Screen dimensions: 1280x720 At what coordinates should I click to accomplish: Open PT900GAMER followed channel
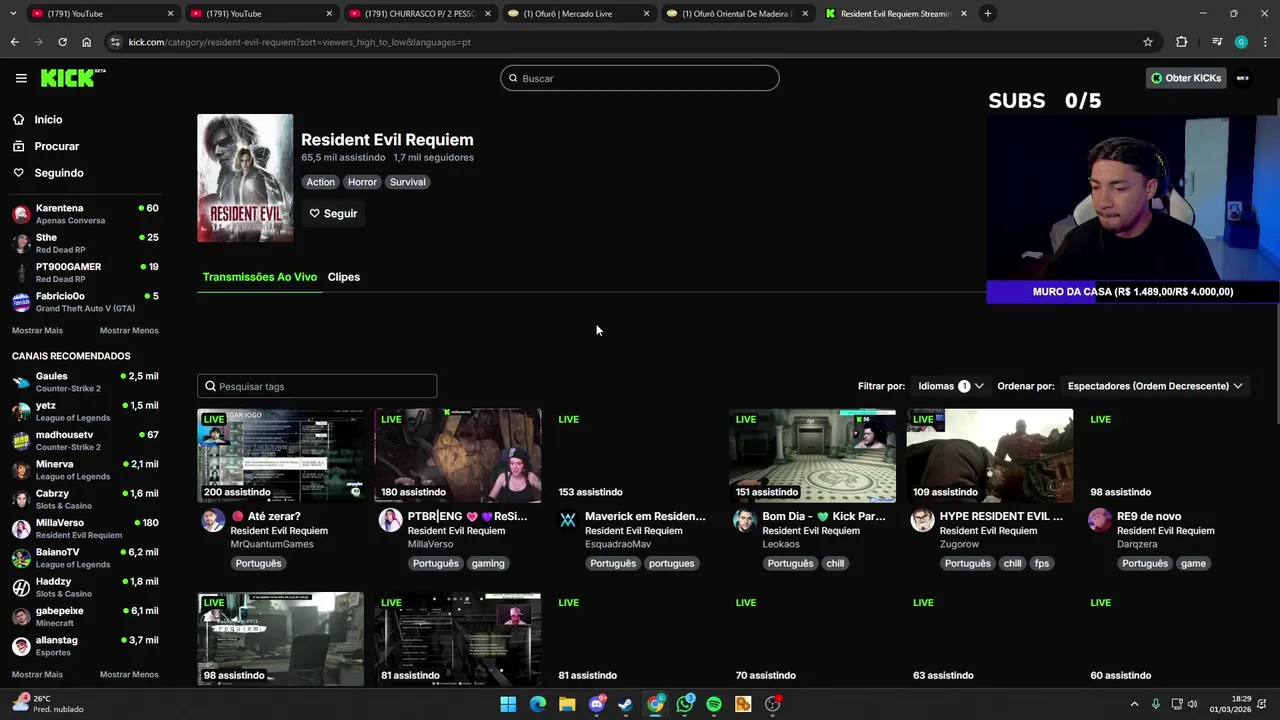(x=85, y=272)
